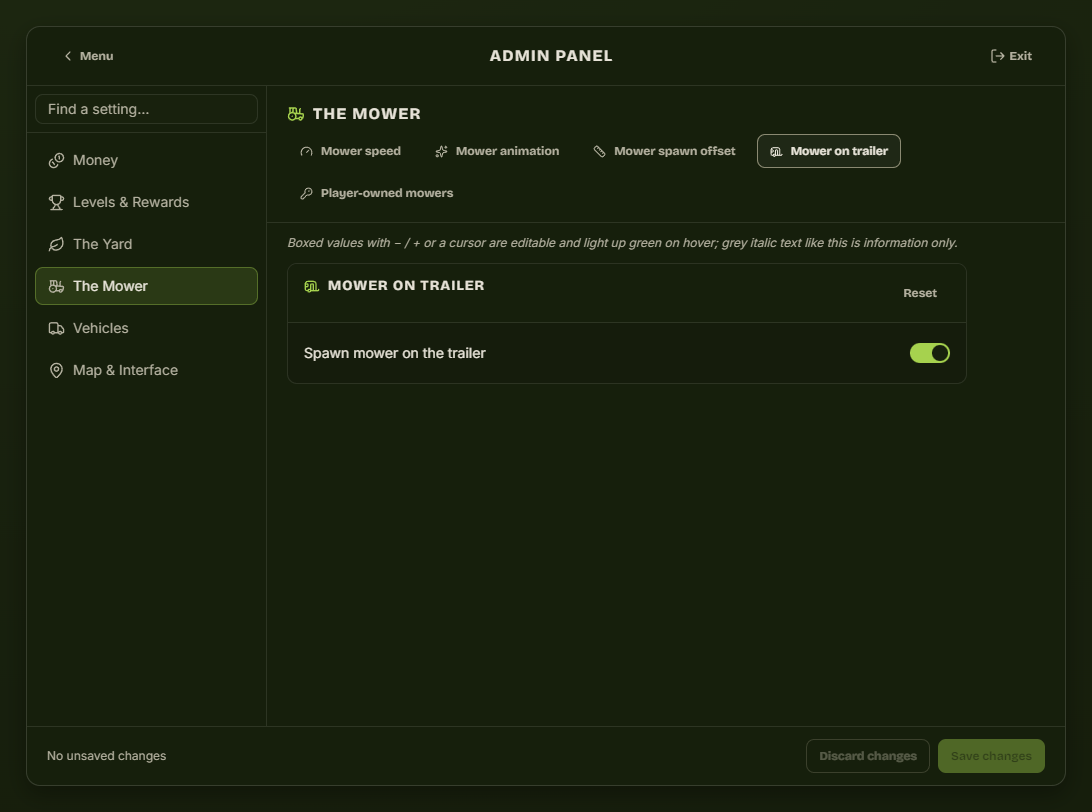Screen dimensions: 1092x812
Task: Click the trailer icon on Mower on trailer tab
Action: pyautogui.click(x=777, y=152)
